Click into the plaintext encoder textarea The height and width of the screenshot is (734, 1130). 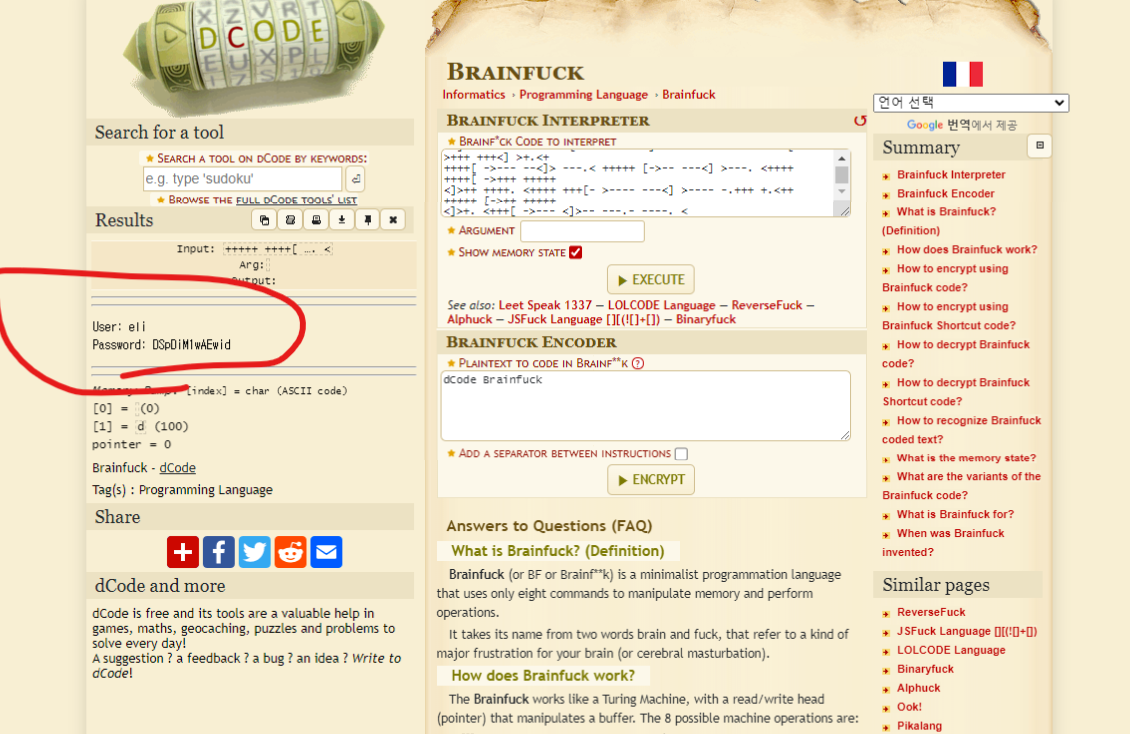pyautogui.click(x=645, y=406)
